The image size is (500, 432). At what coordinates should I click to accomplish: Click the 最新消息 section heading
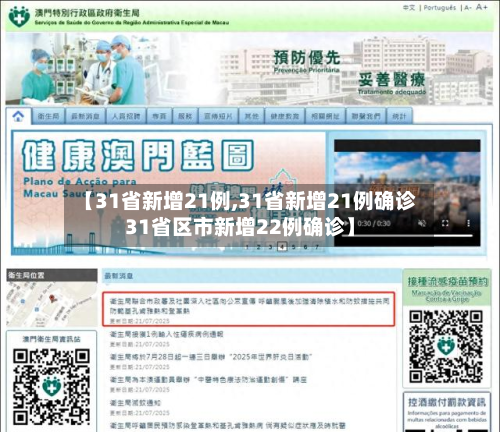coord(119,276)
